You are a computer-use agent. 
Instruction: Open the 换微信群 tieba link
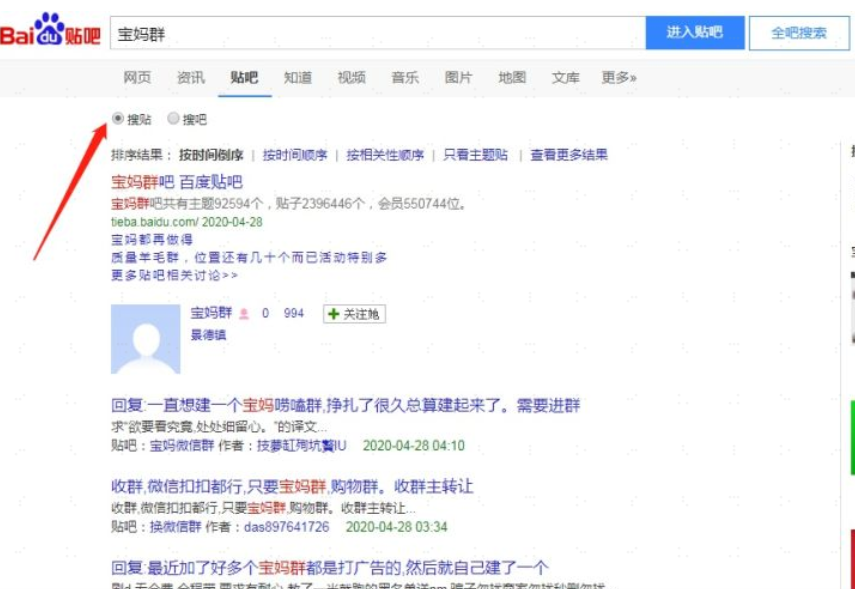[176, 527]
